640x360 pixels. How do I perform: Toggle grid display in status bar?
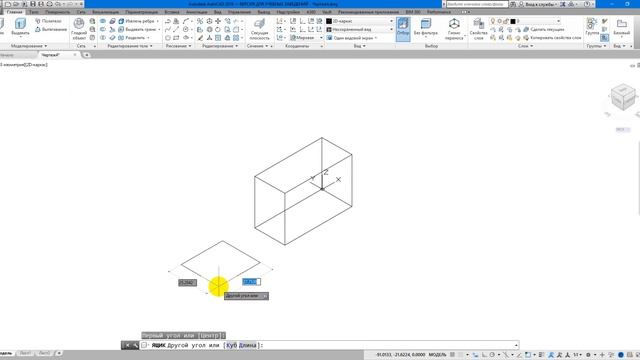point(452,355)
